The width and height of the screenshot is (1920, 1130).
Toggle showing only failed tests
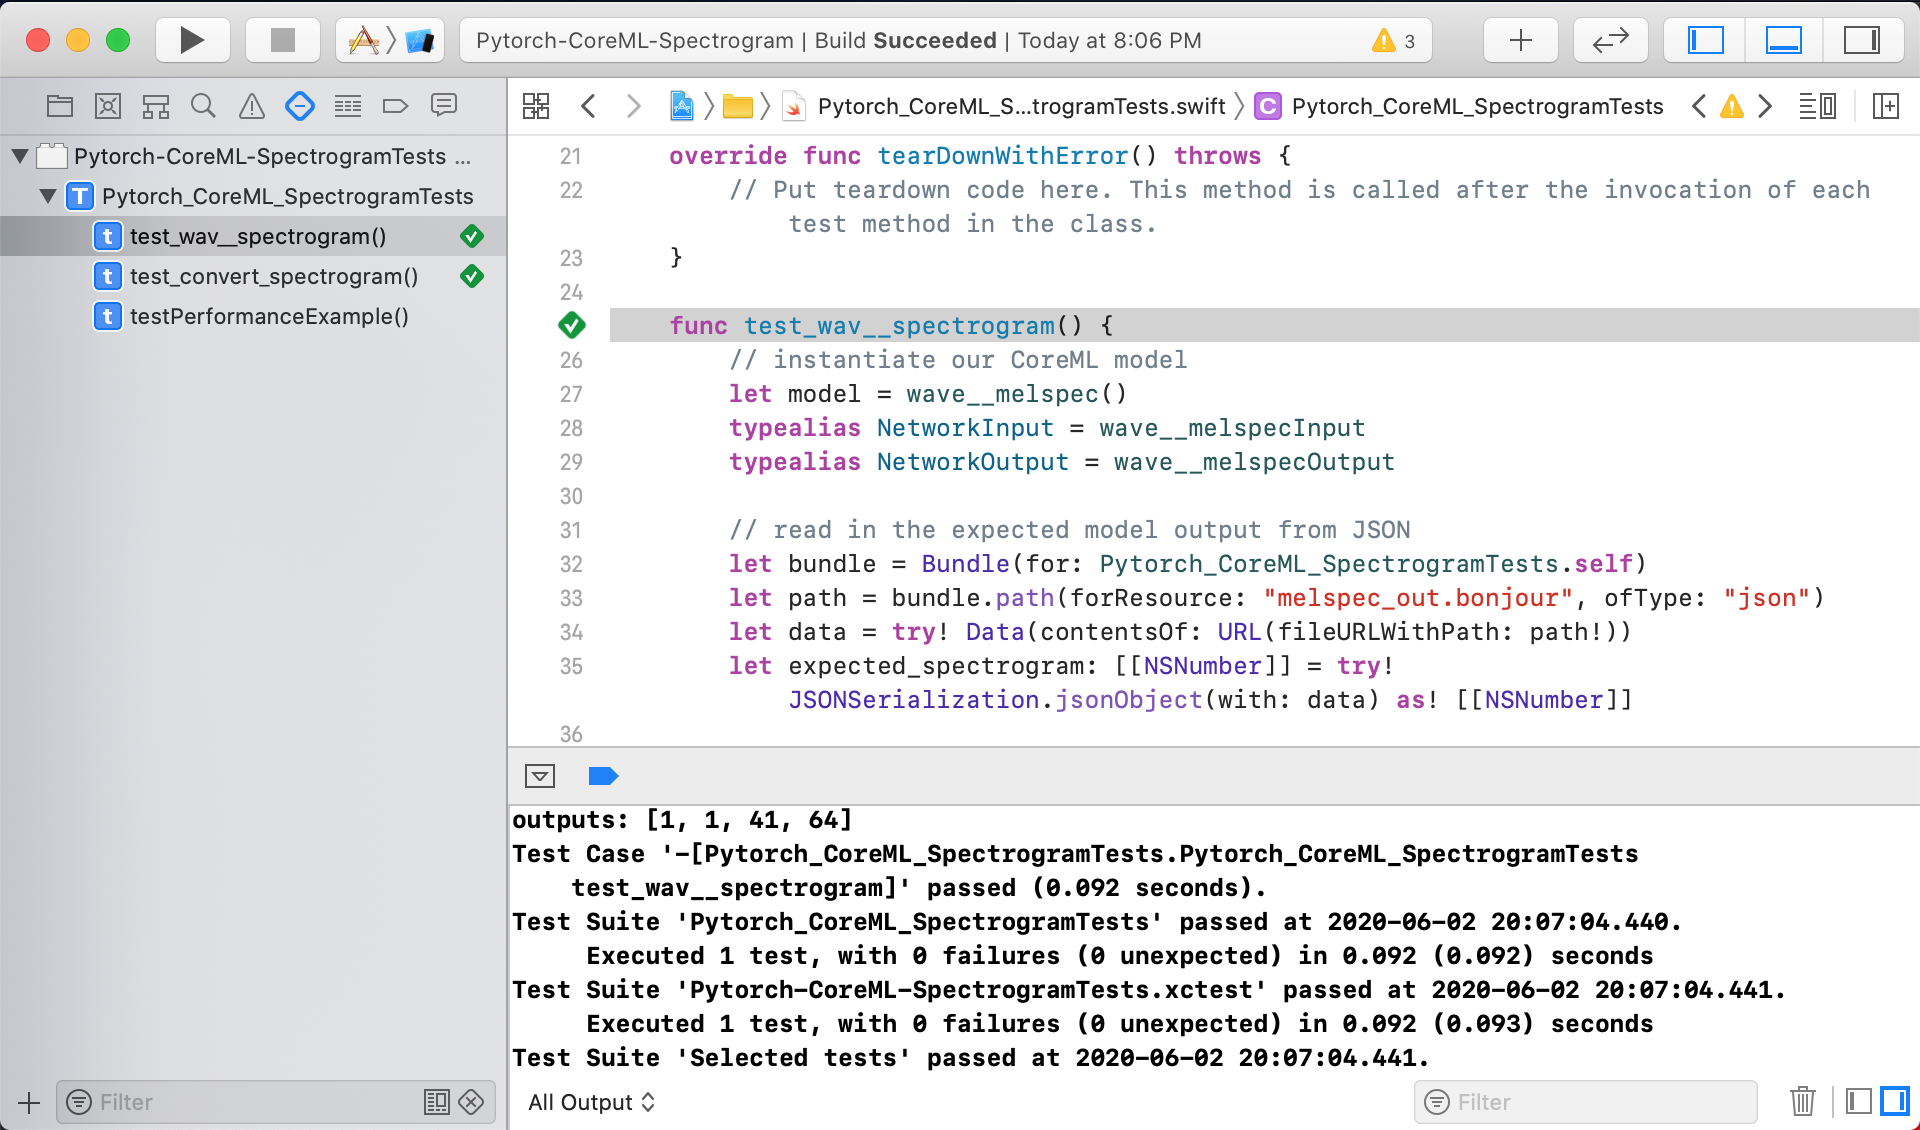point(471,1102)
